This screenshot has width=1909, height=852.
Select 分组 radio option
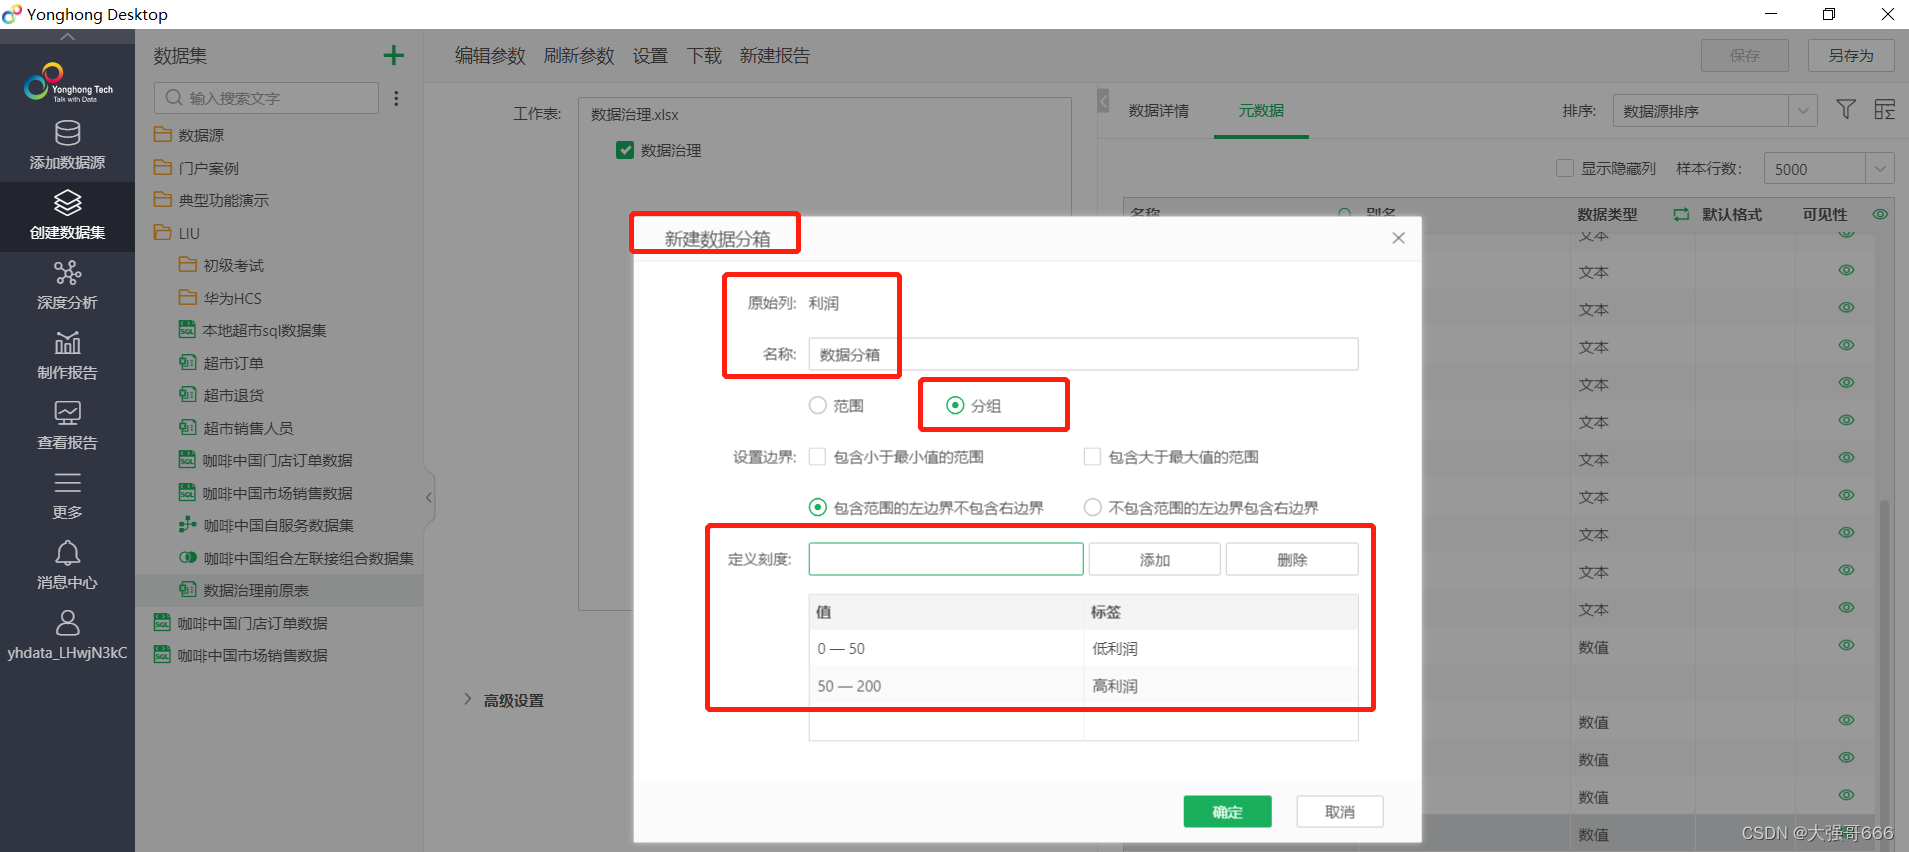click(x=955, y=405)
